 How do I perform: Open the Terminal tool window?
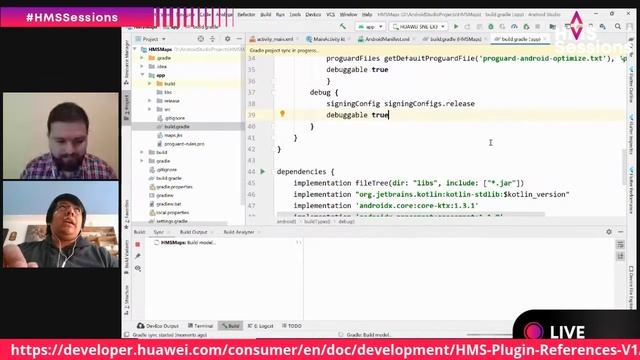[x=200, y=326]
